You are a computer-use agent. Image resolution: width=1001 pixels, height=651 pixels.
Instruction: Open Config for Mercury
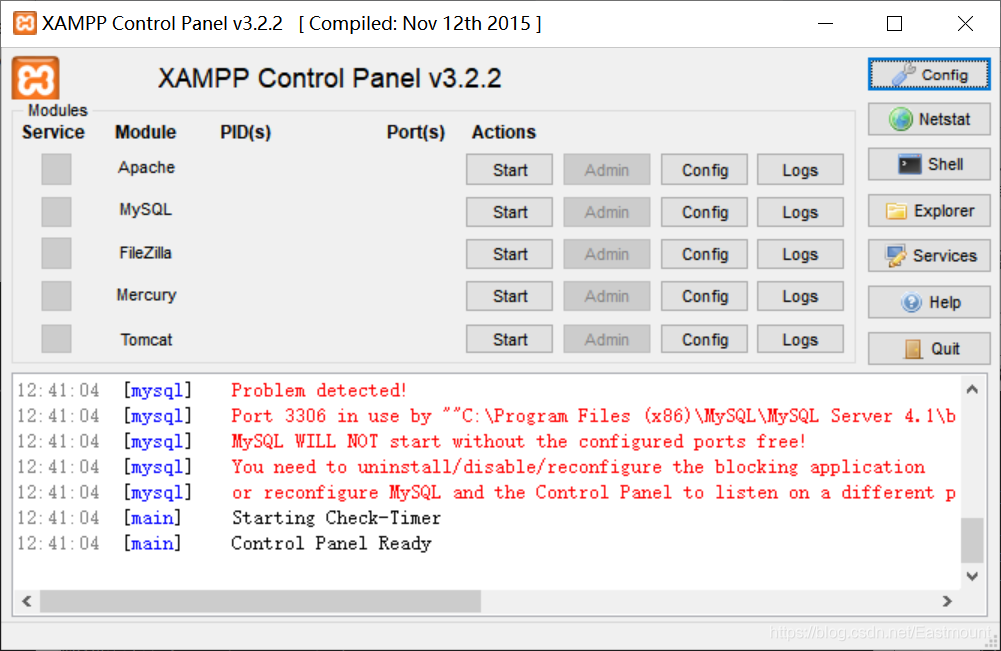point(704,296)
